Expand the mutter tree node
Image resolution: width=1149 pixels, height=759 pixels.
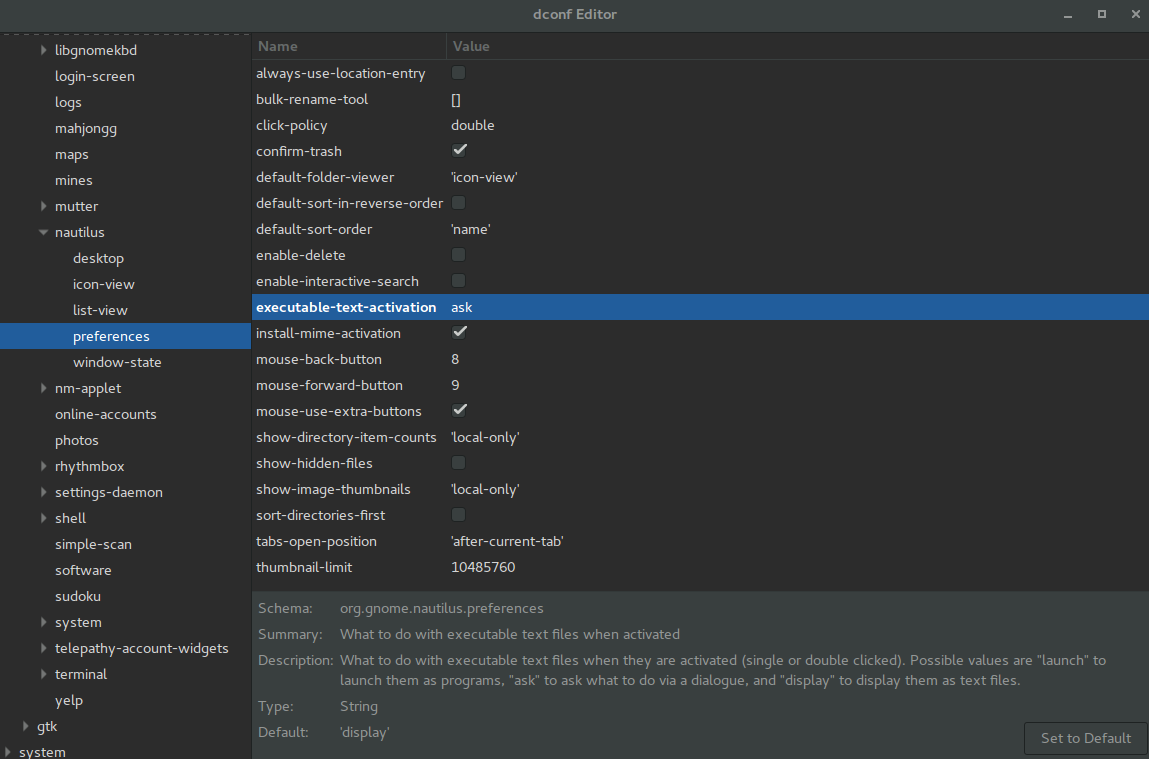[43, 206]
